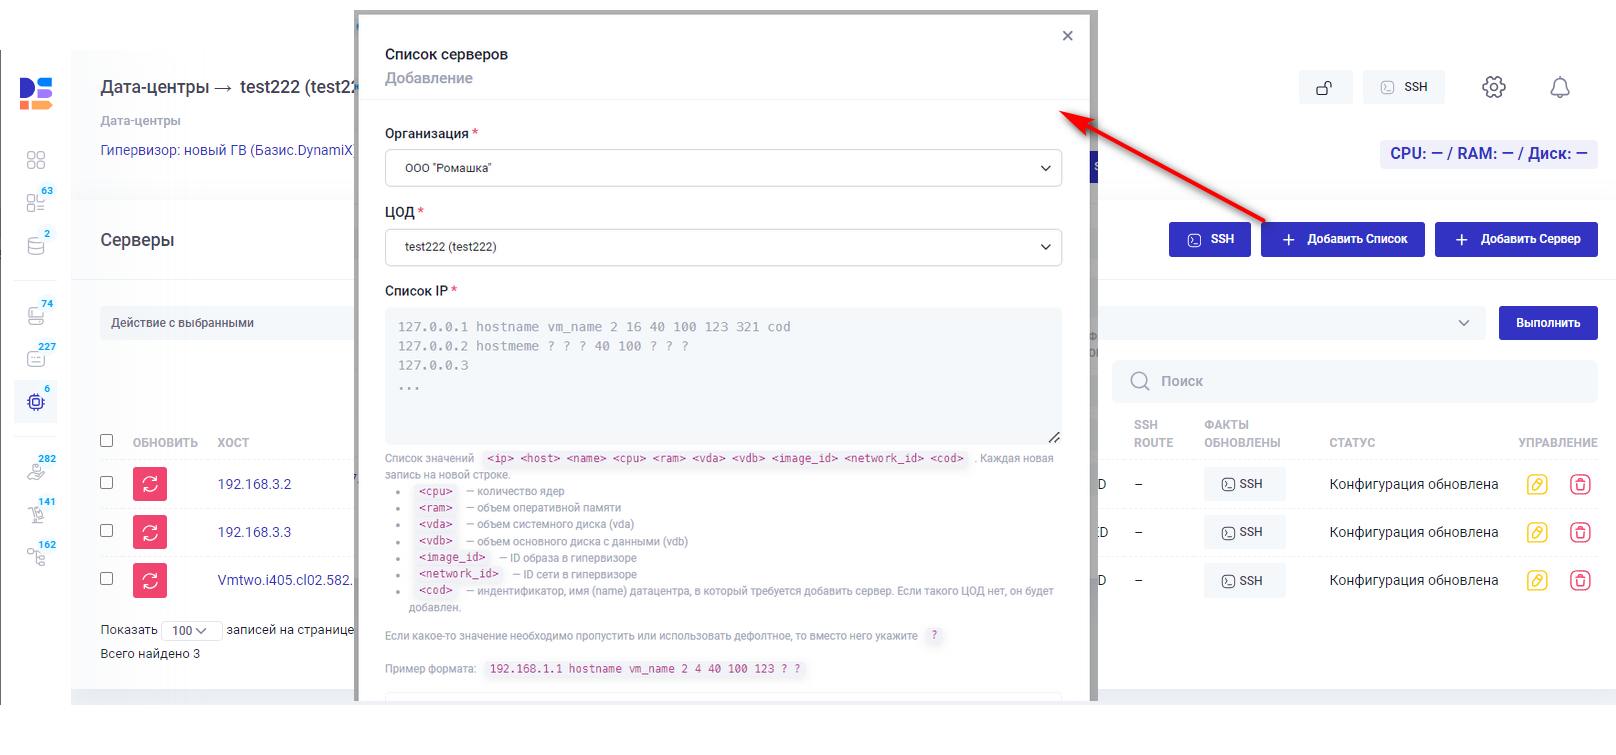The image size is (1616, 755).
Task: Open the 192.168.3.2 host link
Action: tap(254, 484)
